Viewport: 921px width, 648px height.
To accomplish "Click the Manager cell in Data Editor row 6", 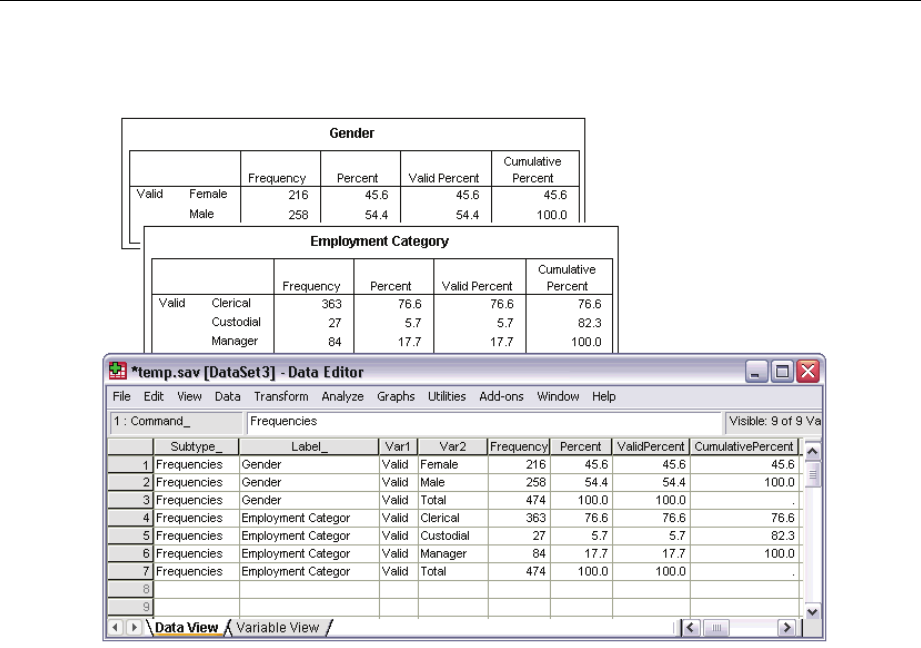I will 453,553.
